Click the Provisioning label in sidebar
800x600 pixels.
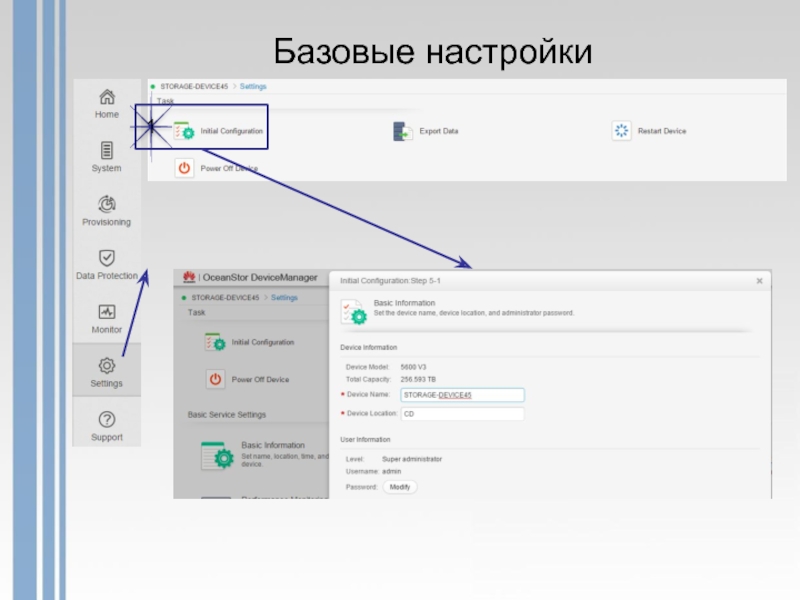point(107,222)
